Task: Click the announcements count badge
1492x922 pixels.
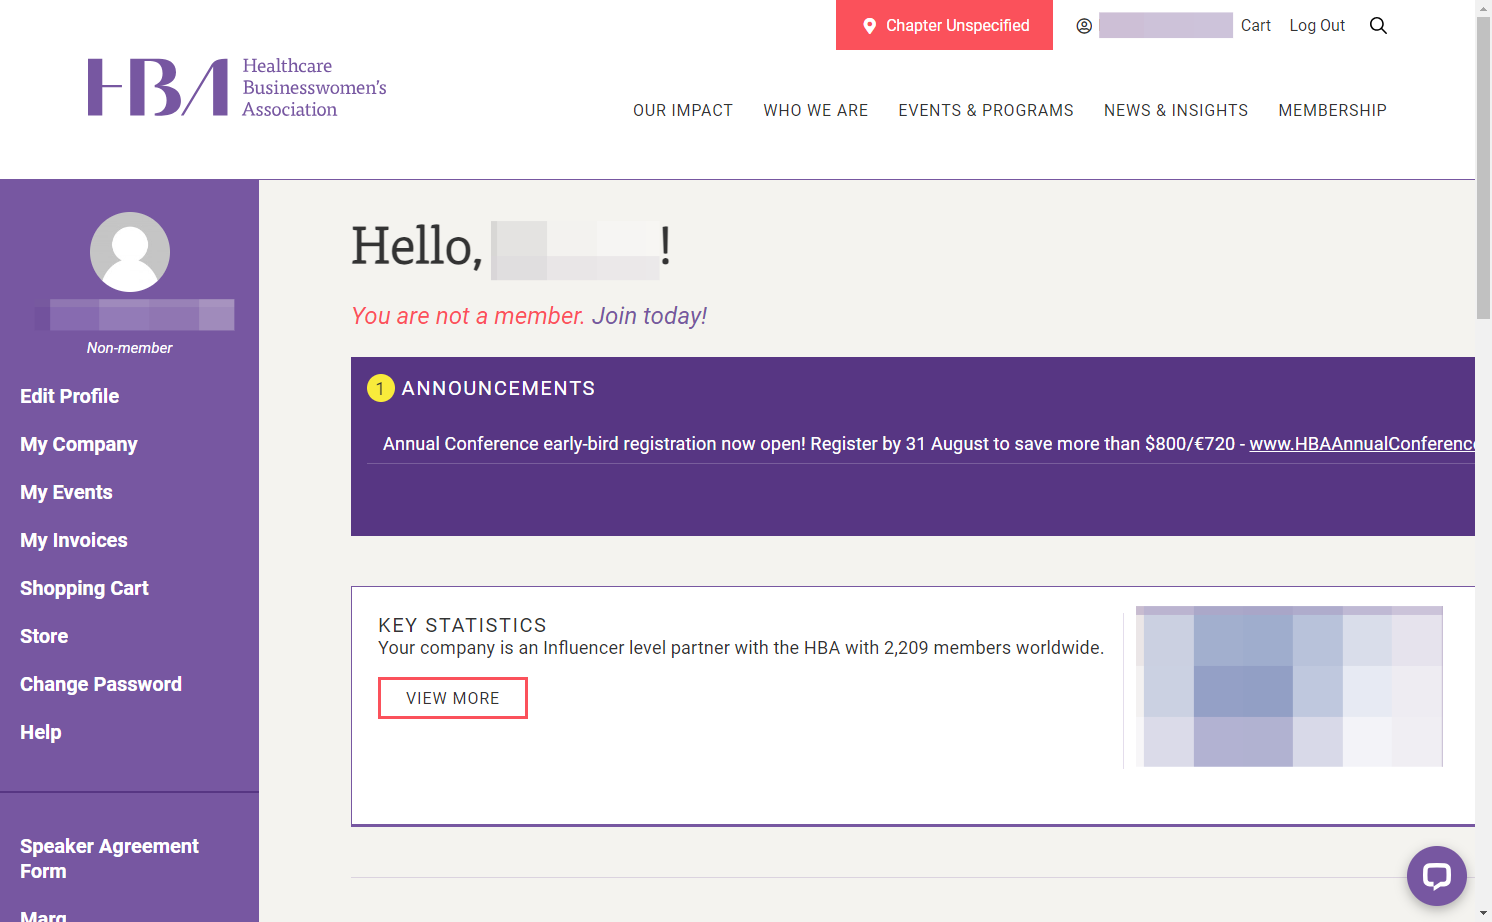Action: point(381,388)
